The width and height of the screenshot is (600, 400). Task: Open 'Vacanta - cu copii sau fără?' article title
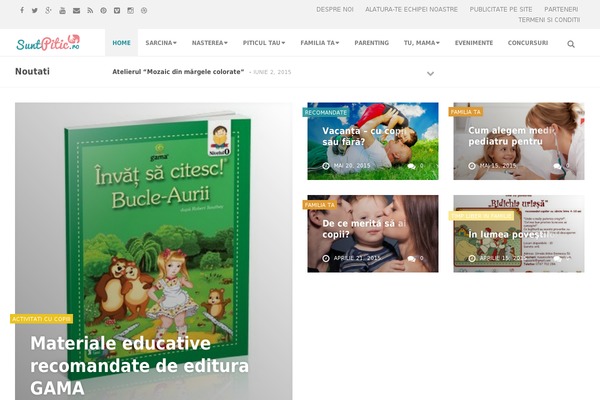[364, 136]
